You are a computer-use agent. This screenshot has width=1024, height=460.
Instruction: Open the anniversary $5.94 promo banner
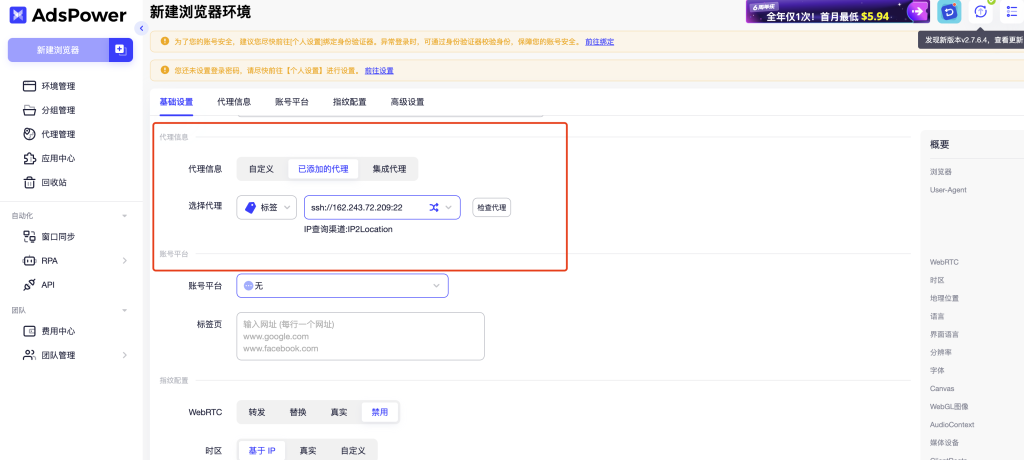[838, 12]
